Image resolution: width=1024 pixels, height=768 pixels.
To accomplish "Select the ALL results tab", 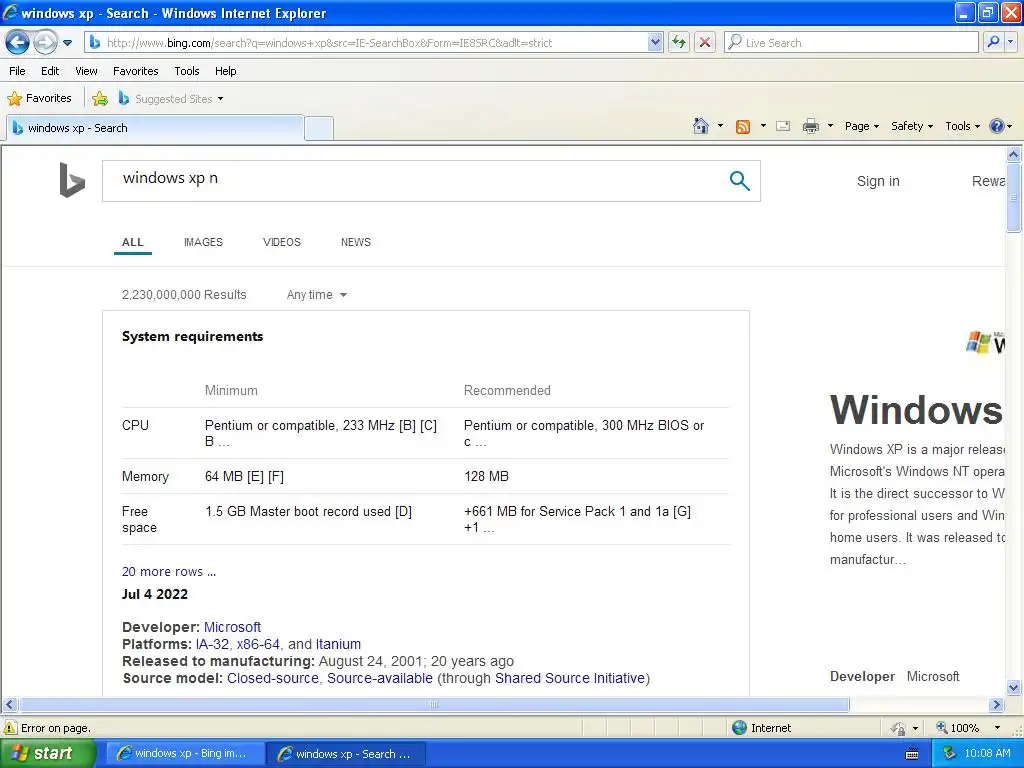I will pyautogui.click(x=133, y=242).
